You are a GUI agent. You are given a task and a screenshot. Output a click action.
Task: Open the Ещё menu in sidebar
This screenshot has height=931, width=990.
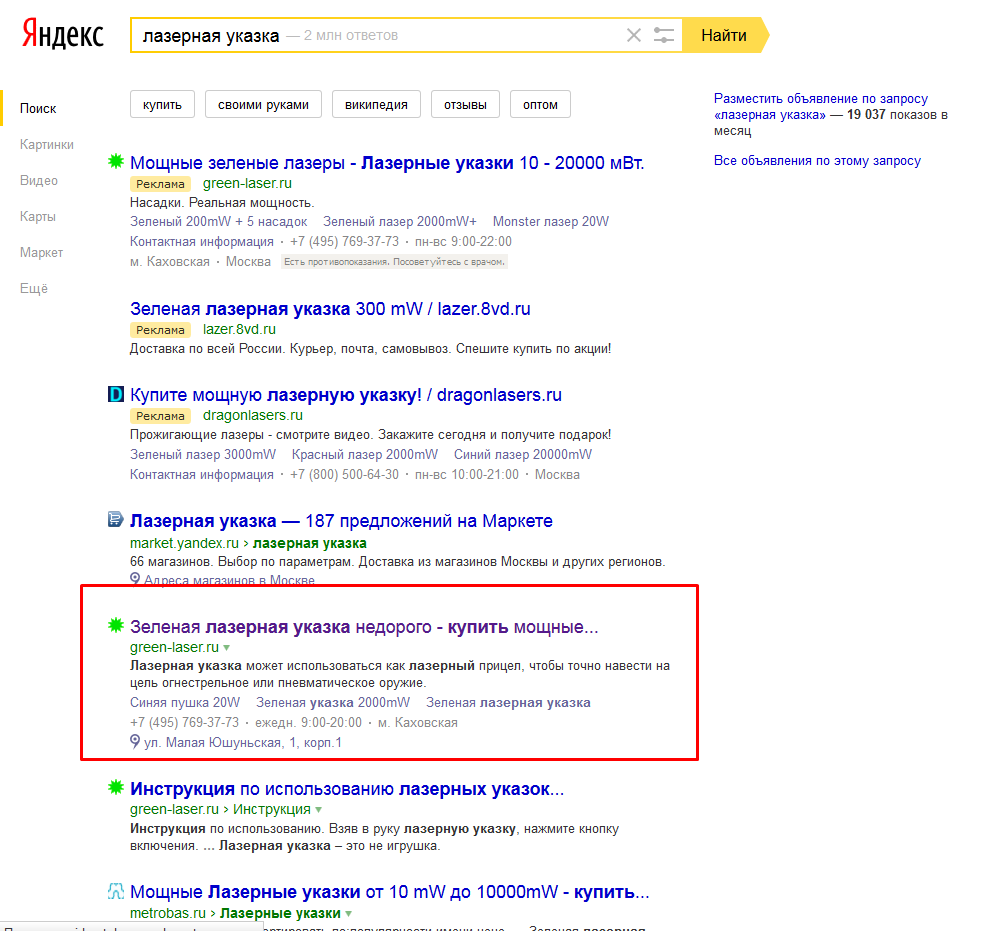click(34, 288)
